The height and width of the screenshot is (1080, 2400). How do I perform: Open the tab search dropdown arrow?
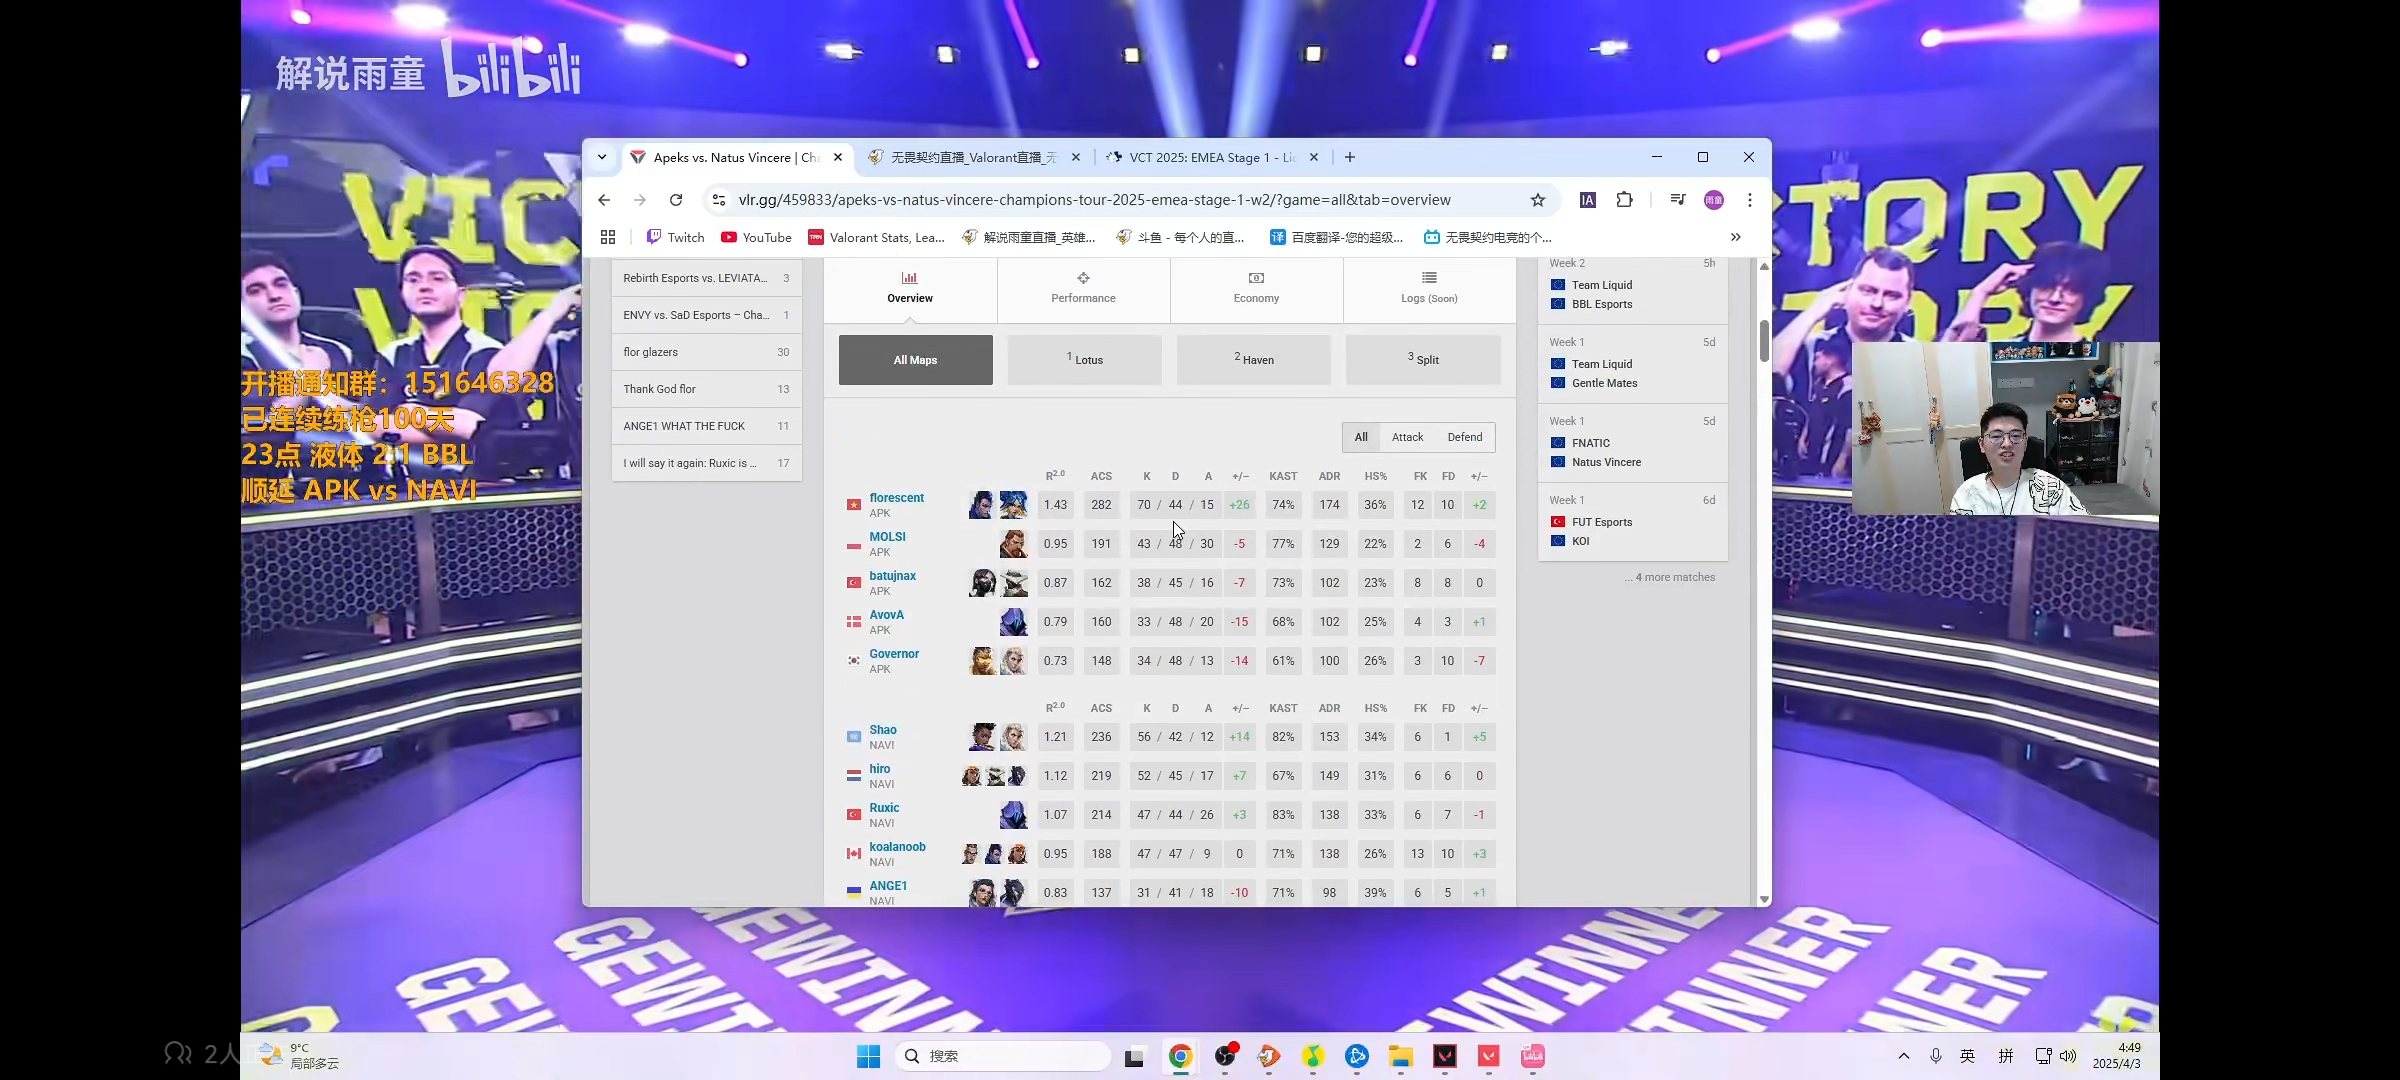pos(602,157)
